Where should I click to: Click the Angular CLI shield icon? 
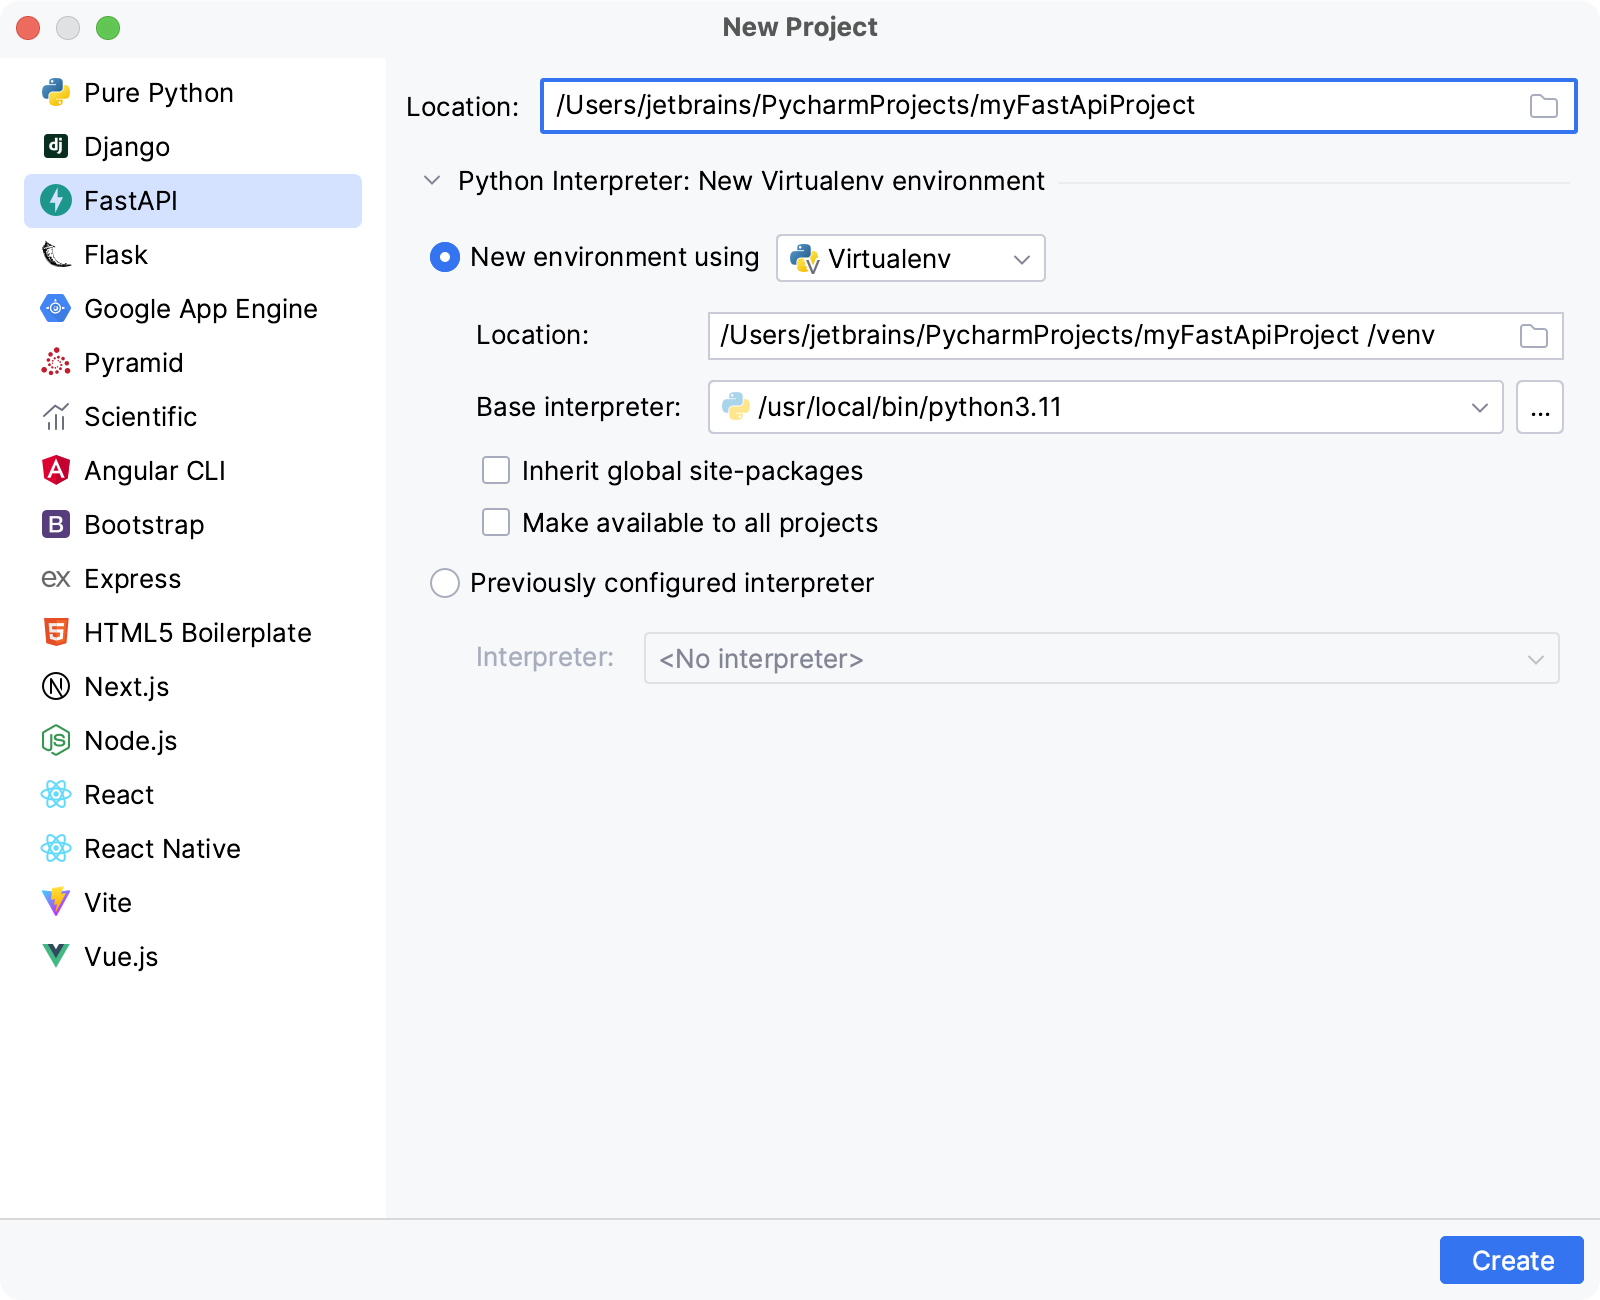point(56,470)
